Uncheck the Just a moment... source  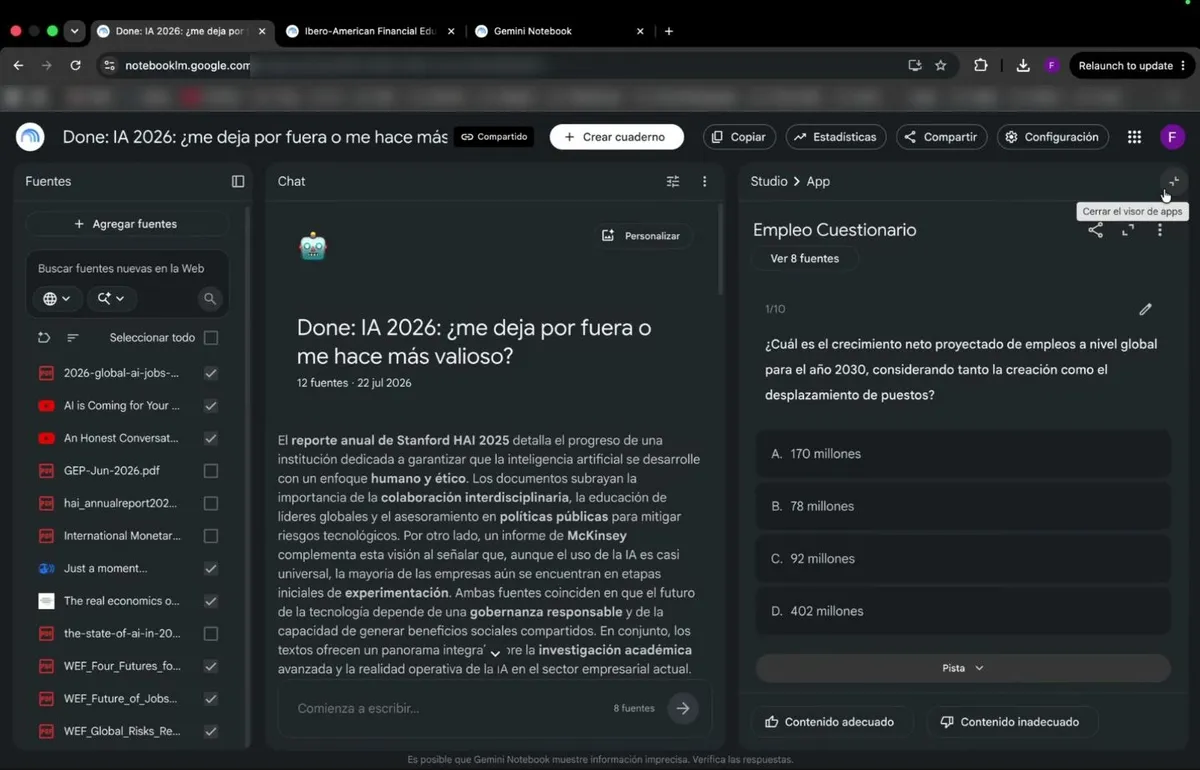[211, 568]
